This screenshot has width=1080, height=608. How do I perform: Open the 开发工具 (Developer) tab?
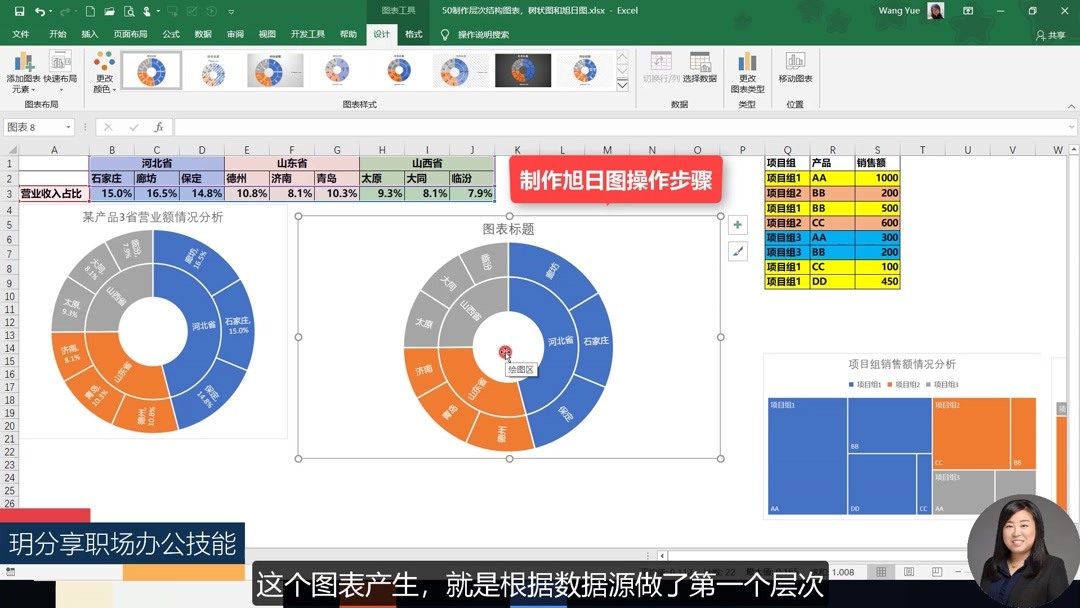[x=307, y=33]
